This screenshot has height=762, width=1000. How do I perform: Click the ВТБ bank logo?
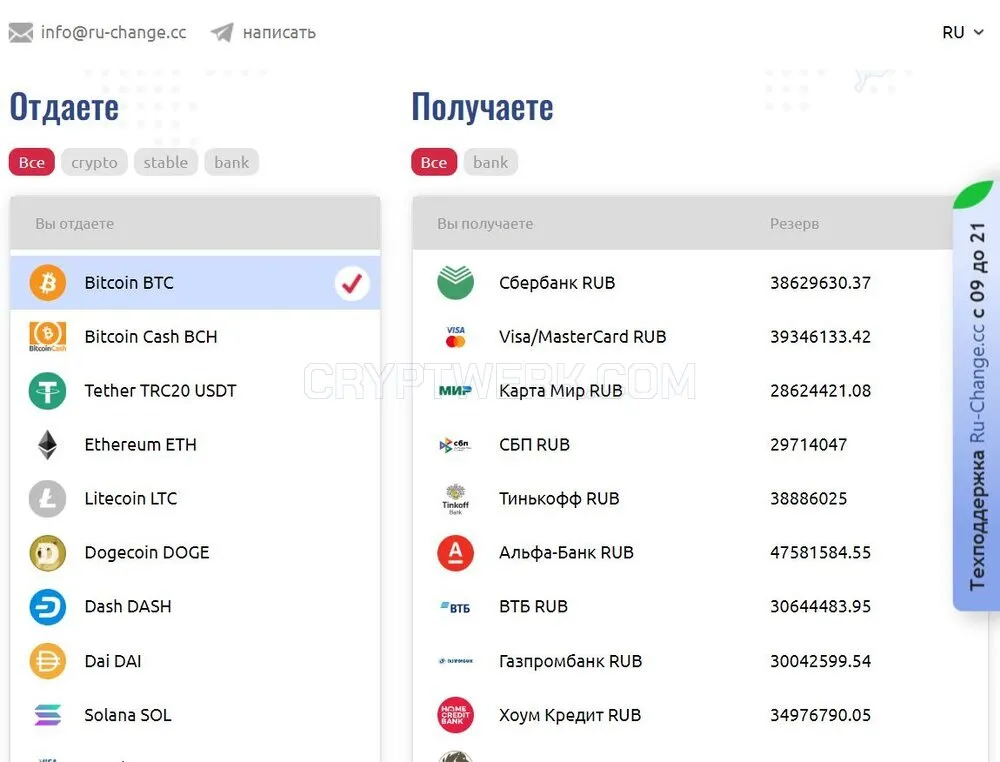pos(455,607)
